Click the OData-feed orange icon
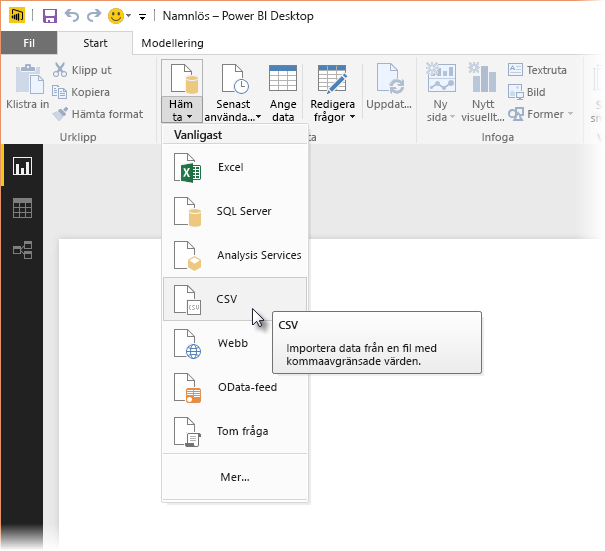The height and width of the screenshot is (551, 605). tap(187, 388)
